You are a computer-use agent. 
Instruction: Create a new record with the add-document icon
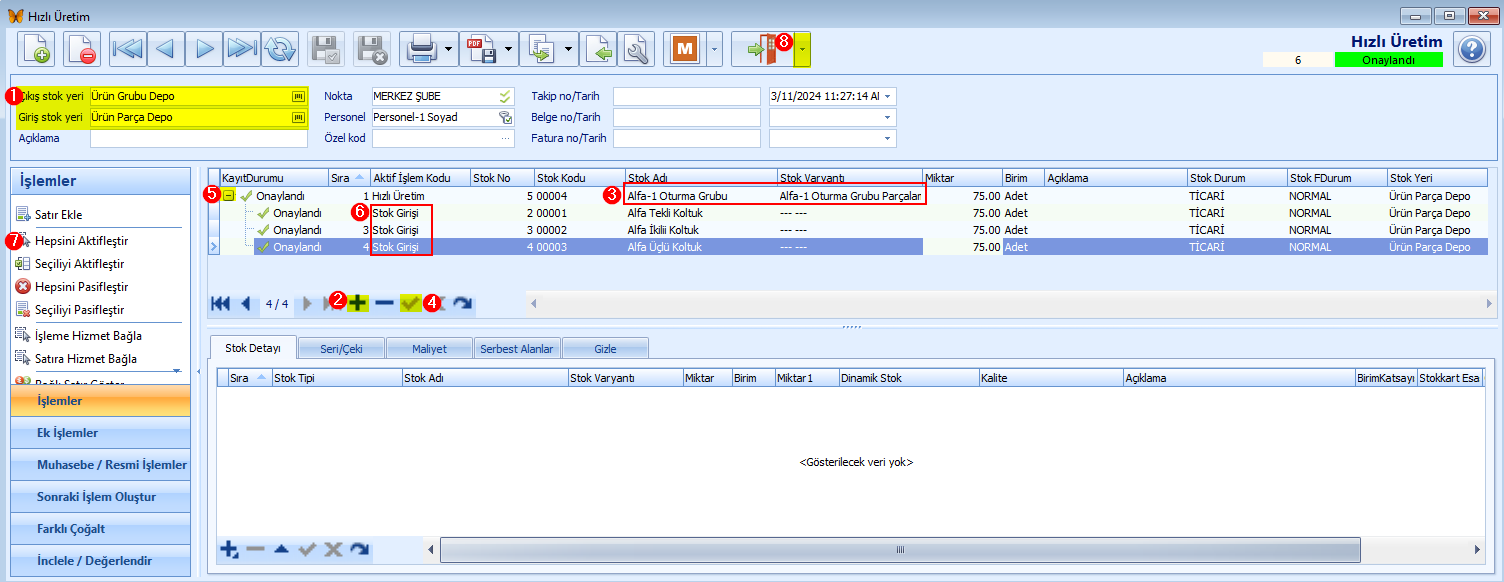pos(36,48)
